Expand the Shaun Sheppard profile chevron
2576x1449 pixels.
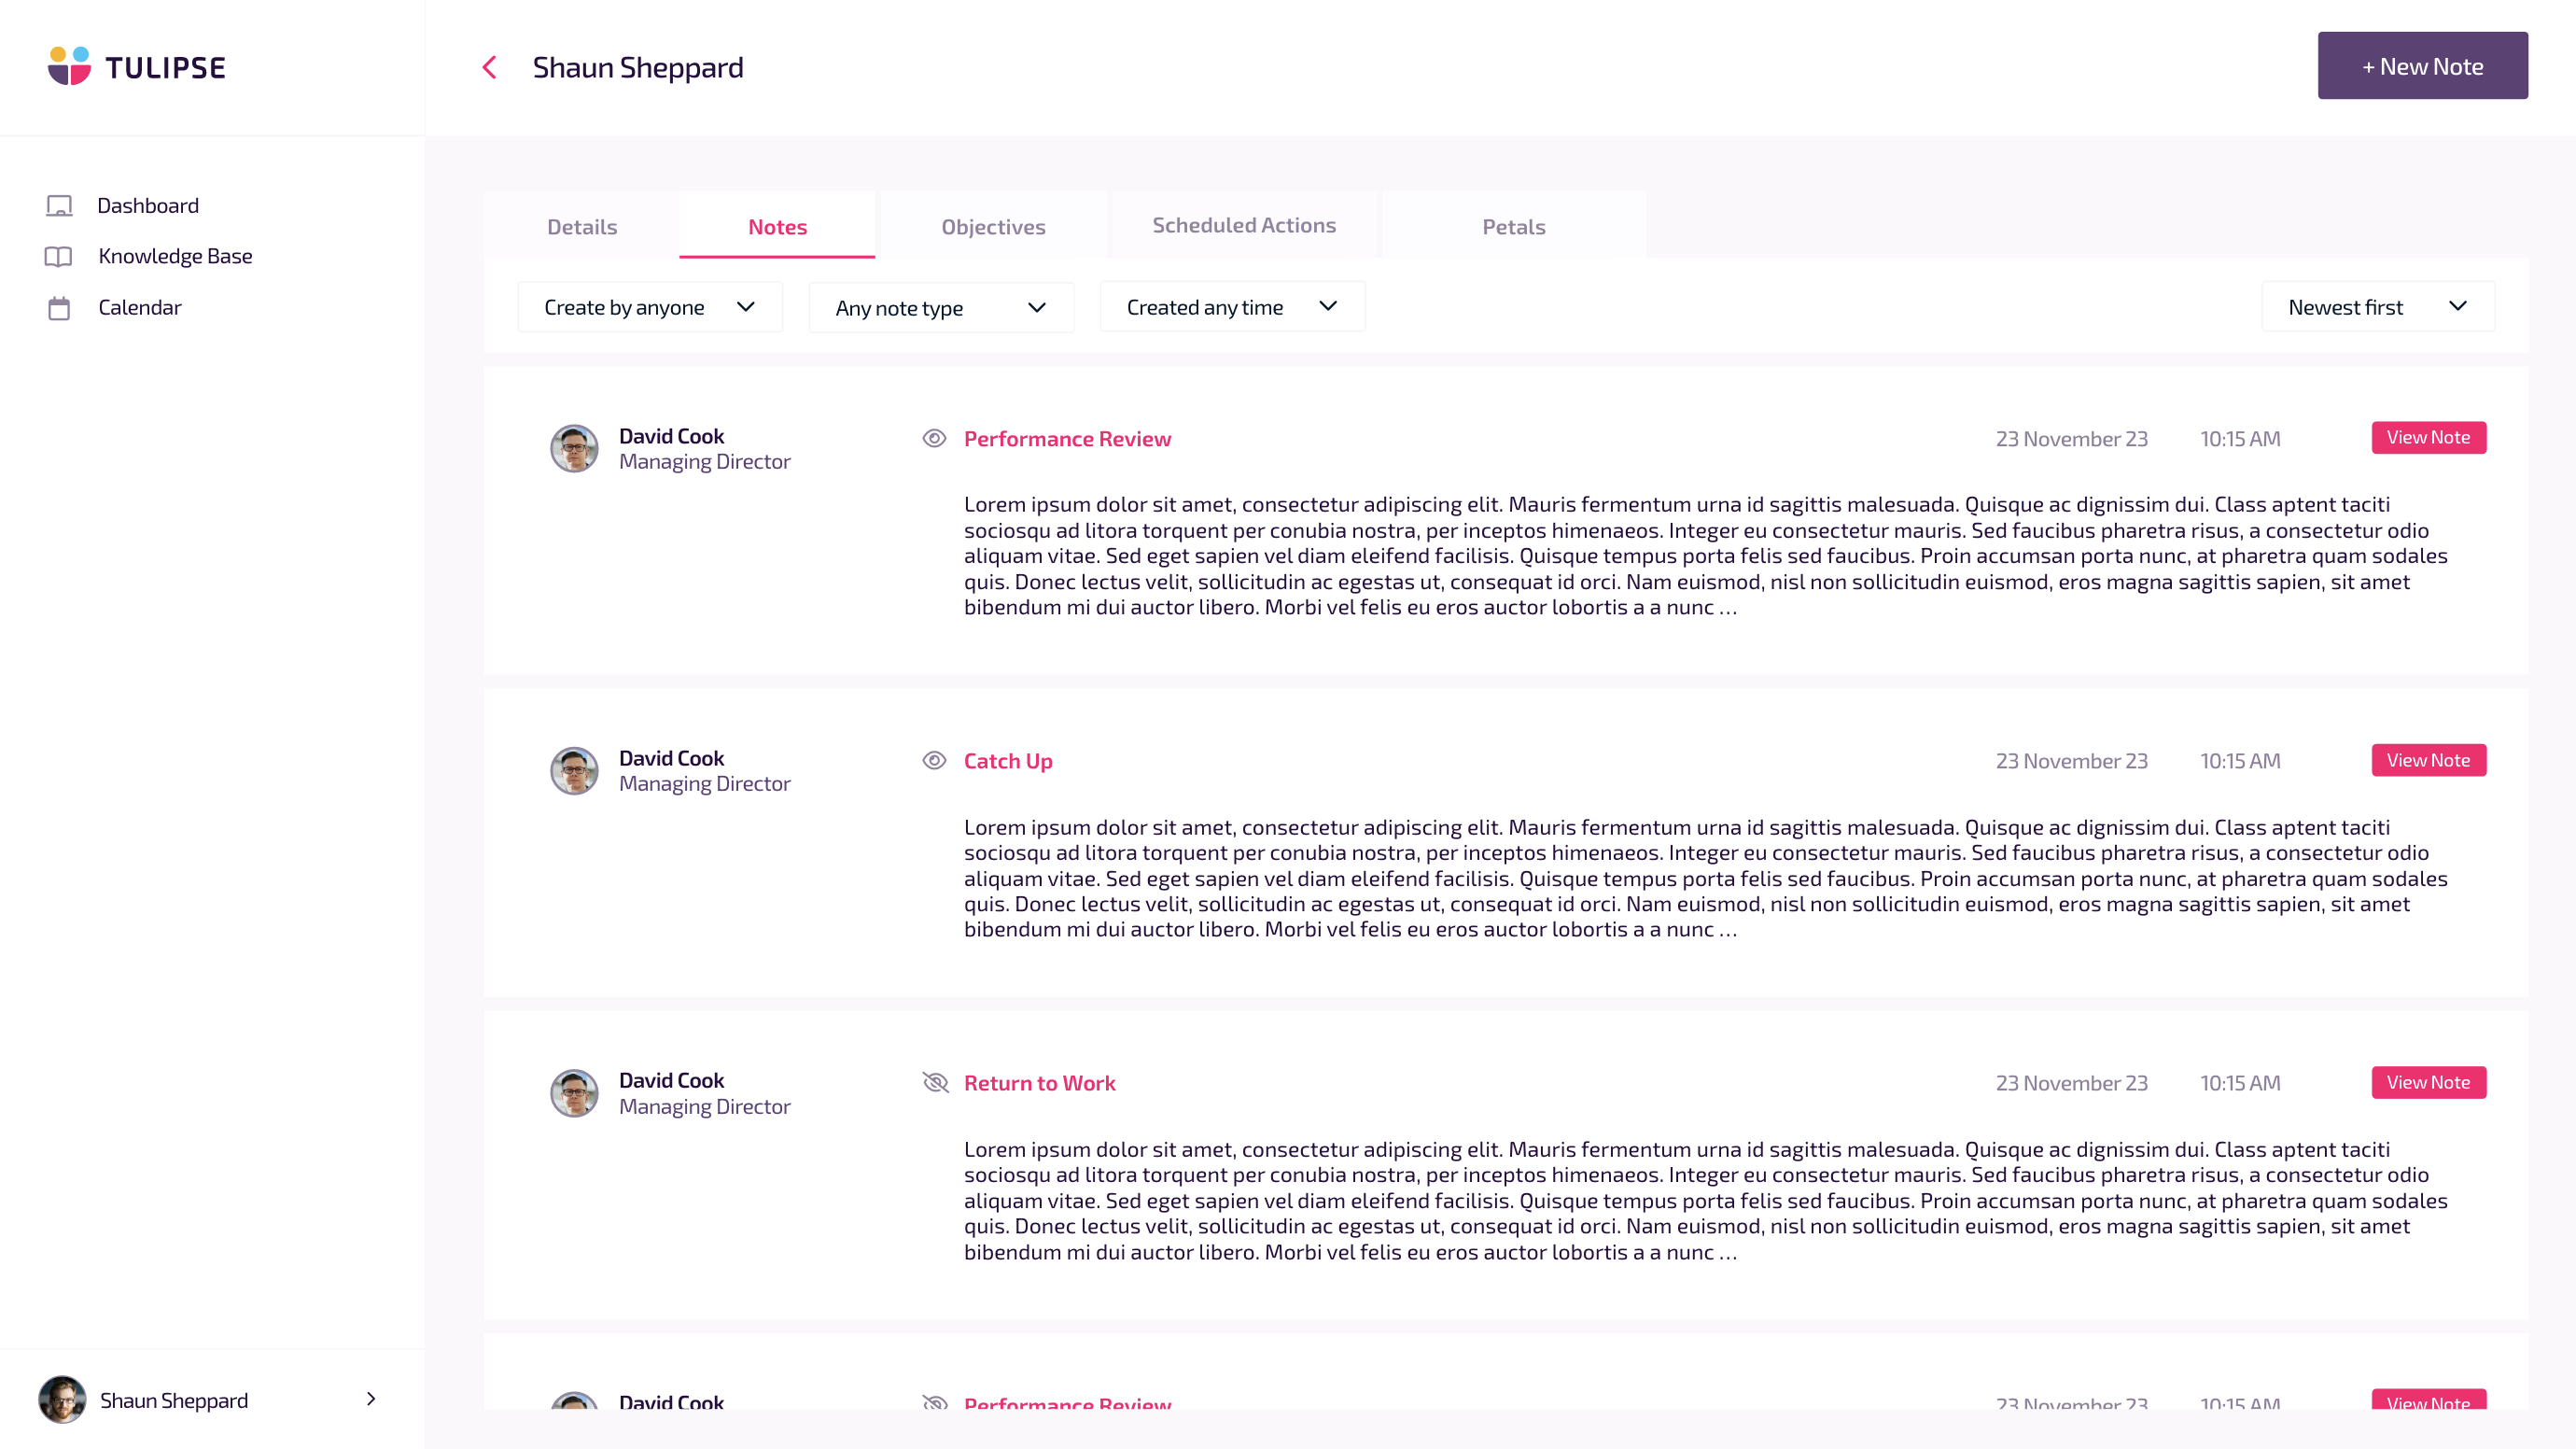(x=371, y=1399)
